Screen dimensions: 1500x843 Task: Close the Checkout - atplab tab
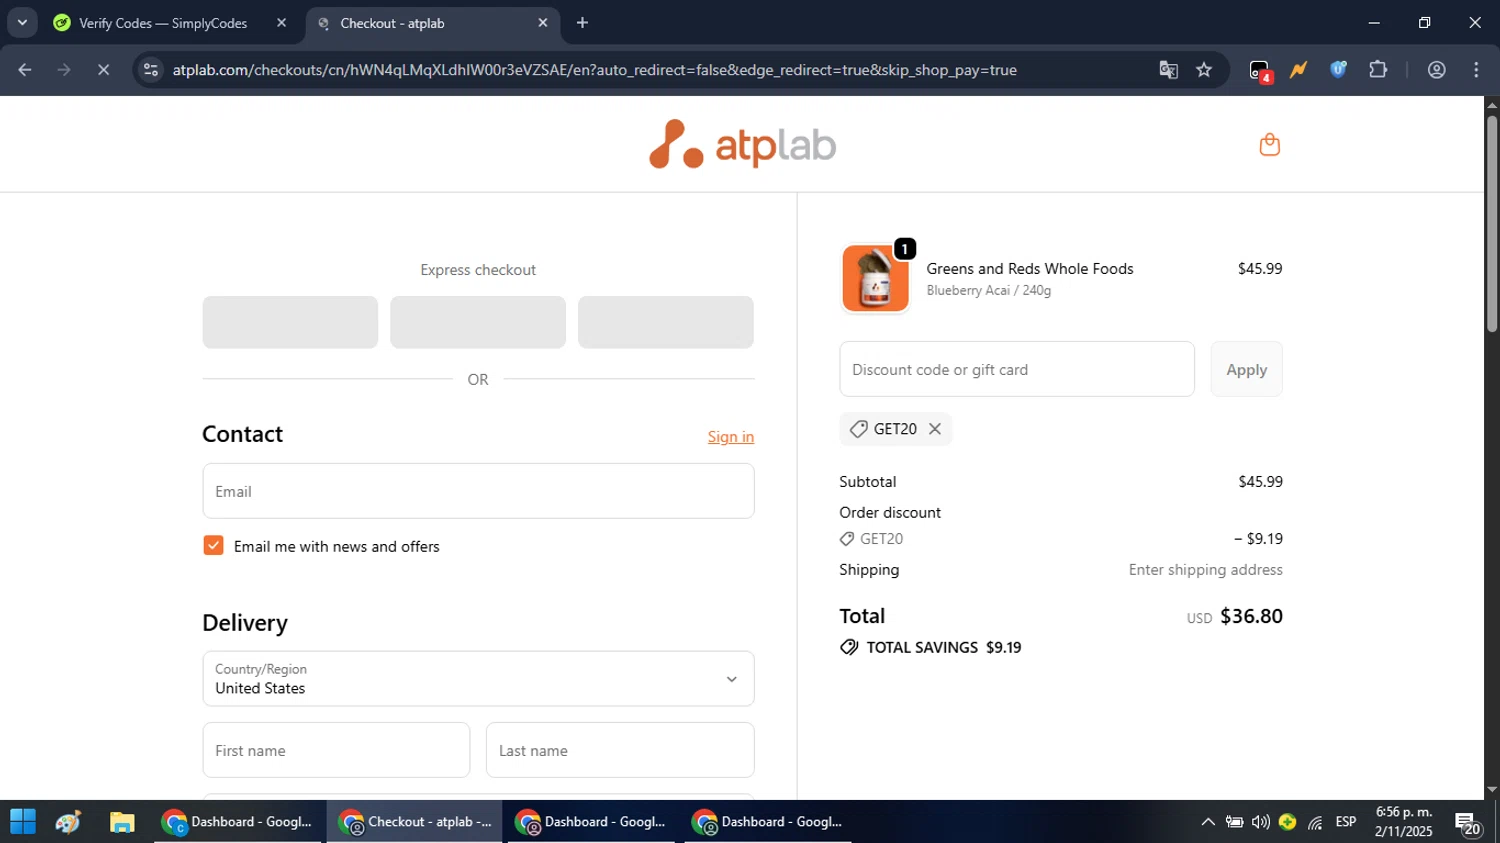click(543, 23)
